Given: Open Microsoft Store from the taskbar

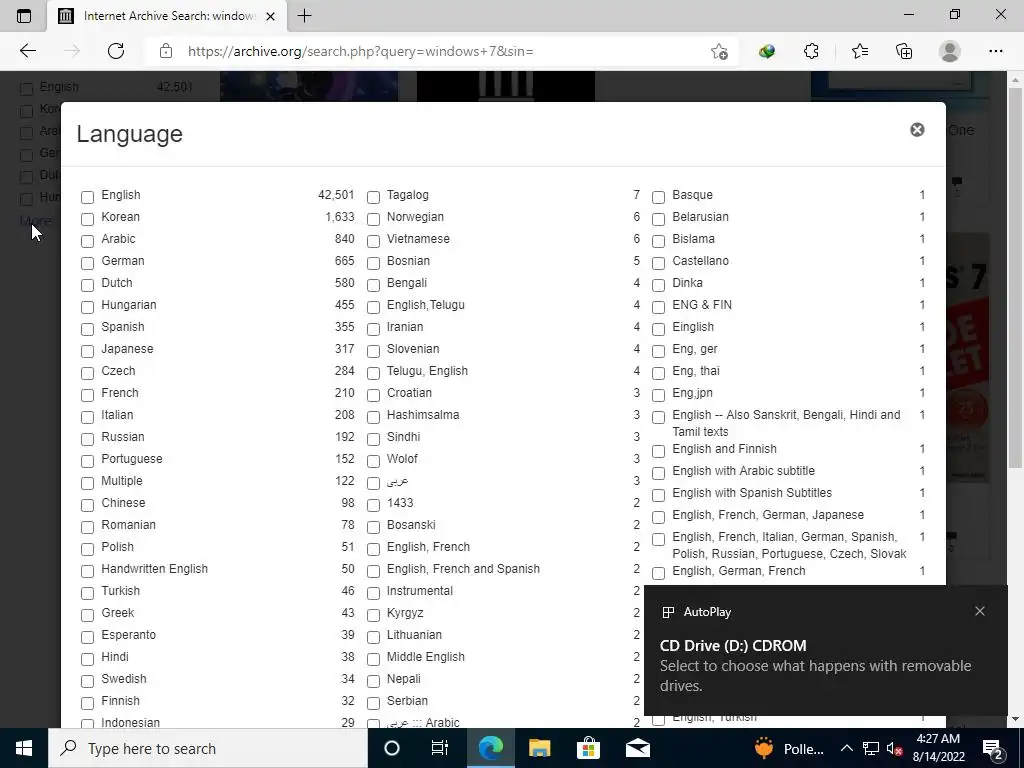Looking at the screenshot, I should [588, 748].
